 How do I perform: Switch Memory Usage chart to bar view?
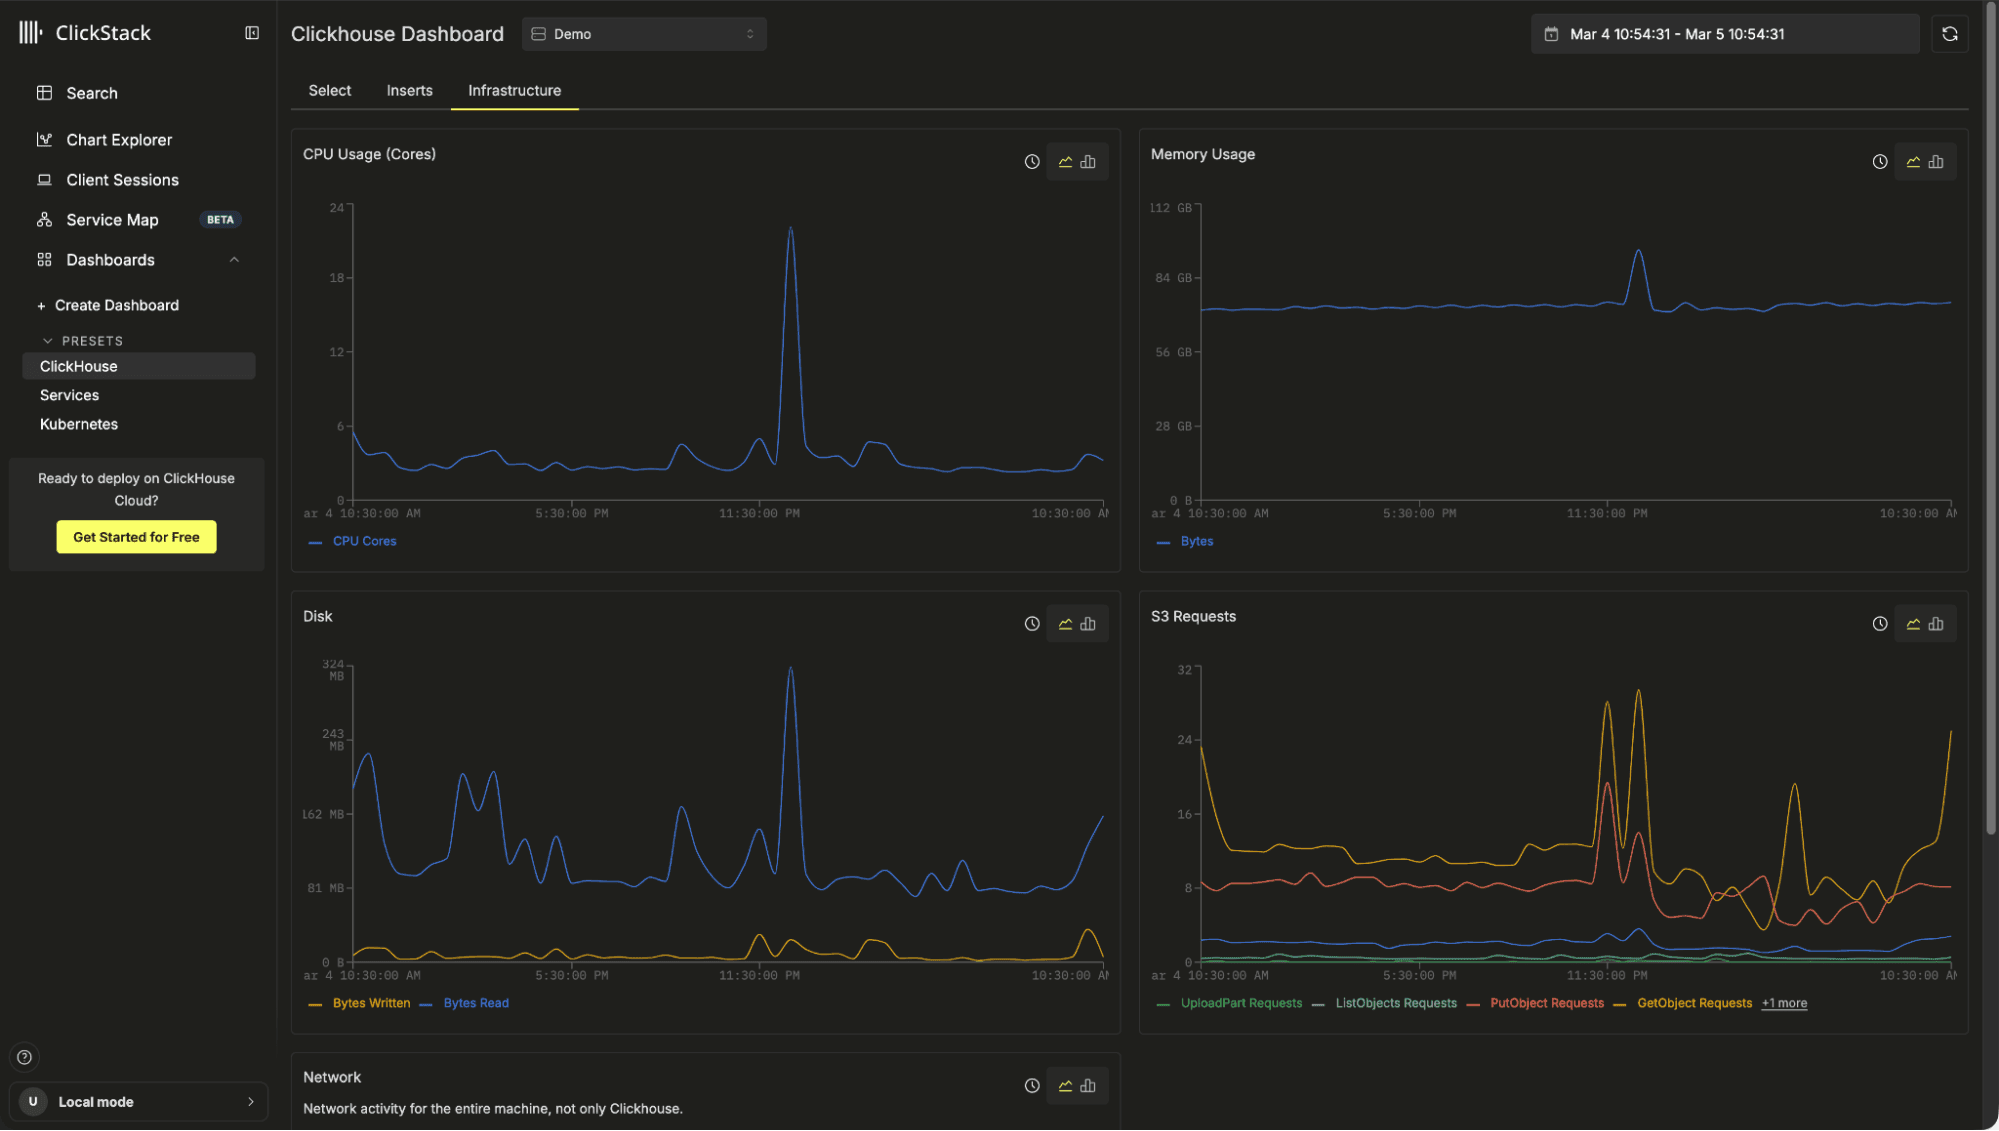point(1936,162)
